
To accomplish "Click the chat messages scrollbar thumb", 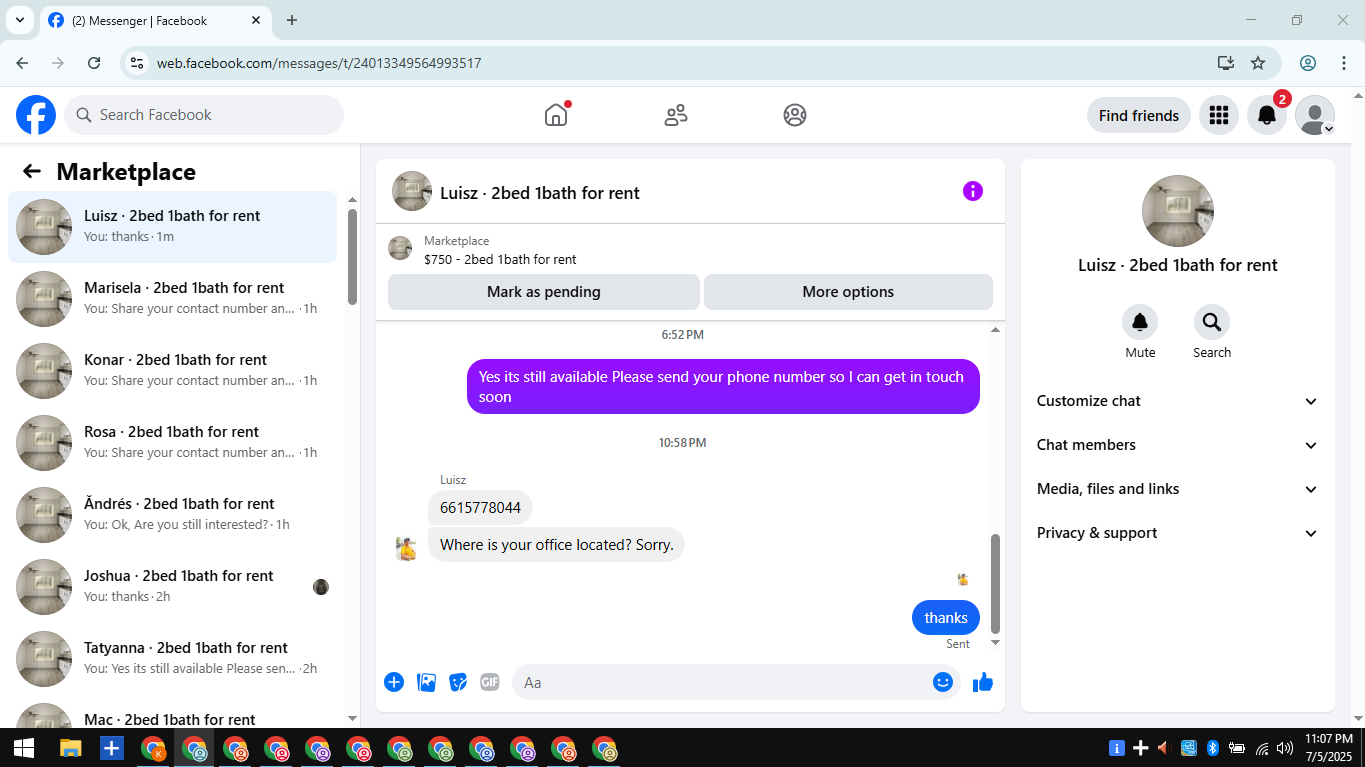I will pyautogui.click(x=995, y=583).
